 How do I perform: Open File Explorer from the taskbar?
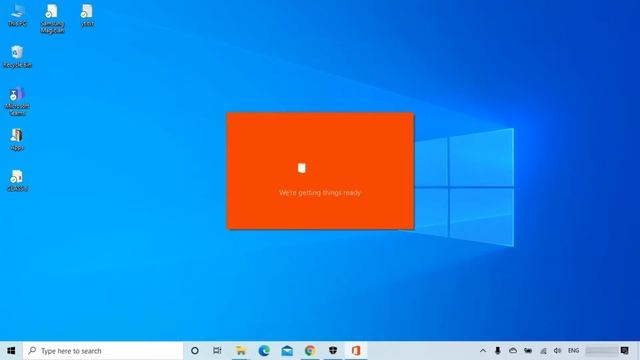click(241, 351)
